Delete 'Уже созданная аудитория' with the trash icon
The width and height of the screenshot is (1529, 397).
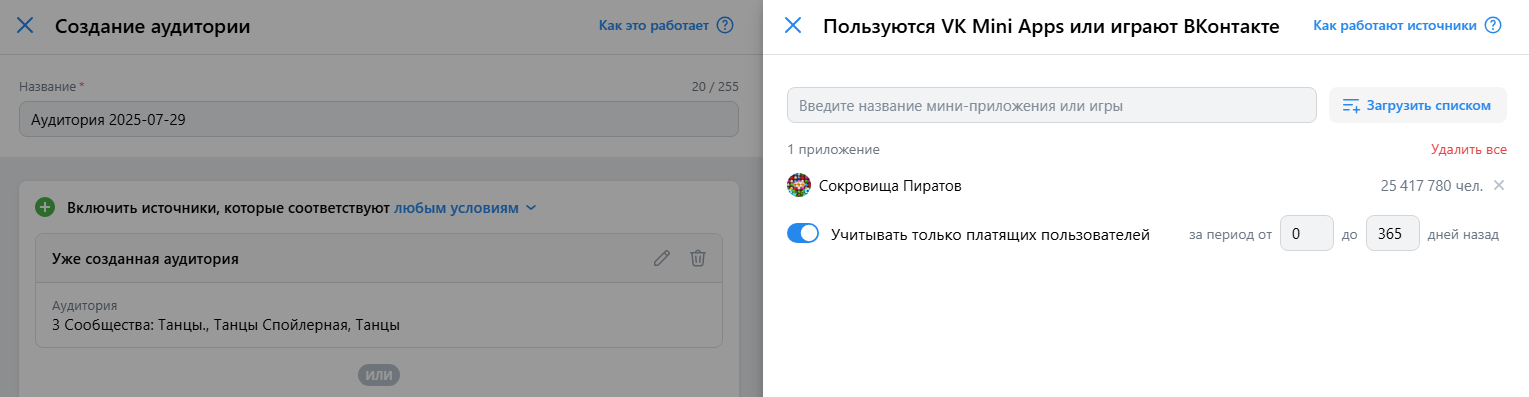(x=698, y=258)
